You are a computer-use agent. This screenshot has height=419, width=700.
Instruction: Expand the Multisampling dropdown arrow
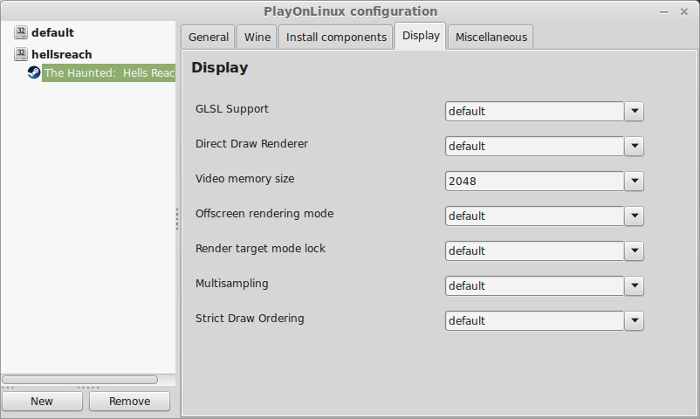[x=634, y=286]
